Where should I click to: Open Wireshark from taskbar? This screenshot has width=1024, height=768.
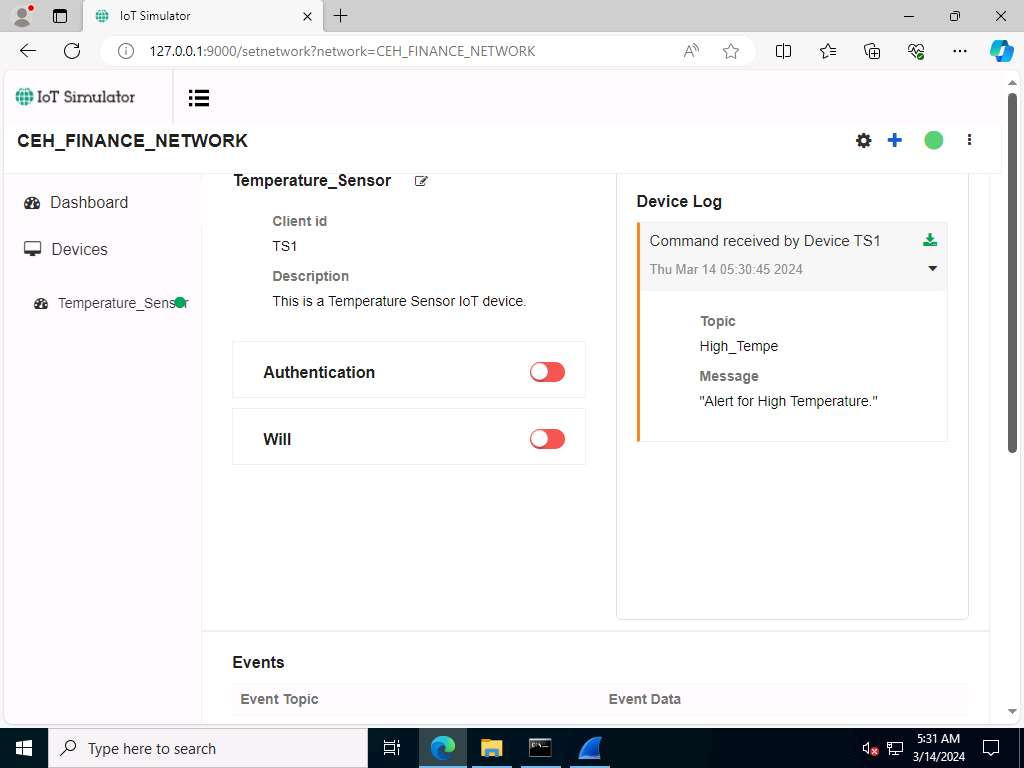tap(590, 748)
